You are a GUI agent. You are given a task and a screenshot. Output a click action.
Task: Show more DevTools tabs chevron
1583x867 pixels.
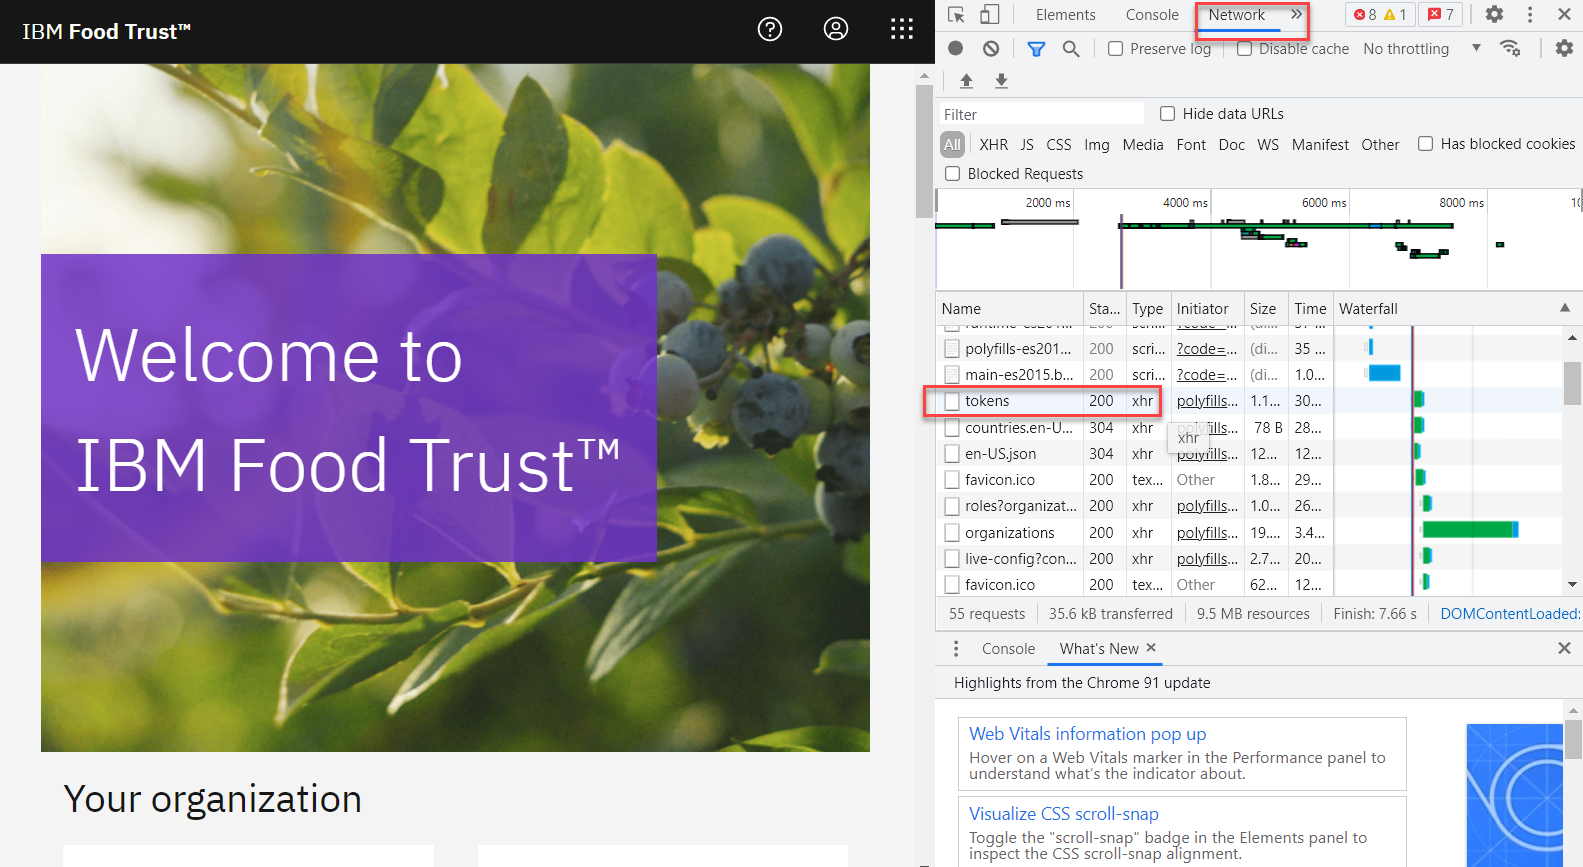point(1296,14)
